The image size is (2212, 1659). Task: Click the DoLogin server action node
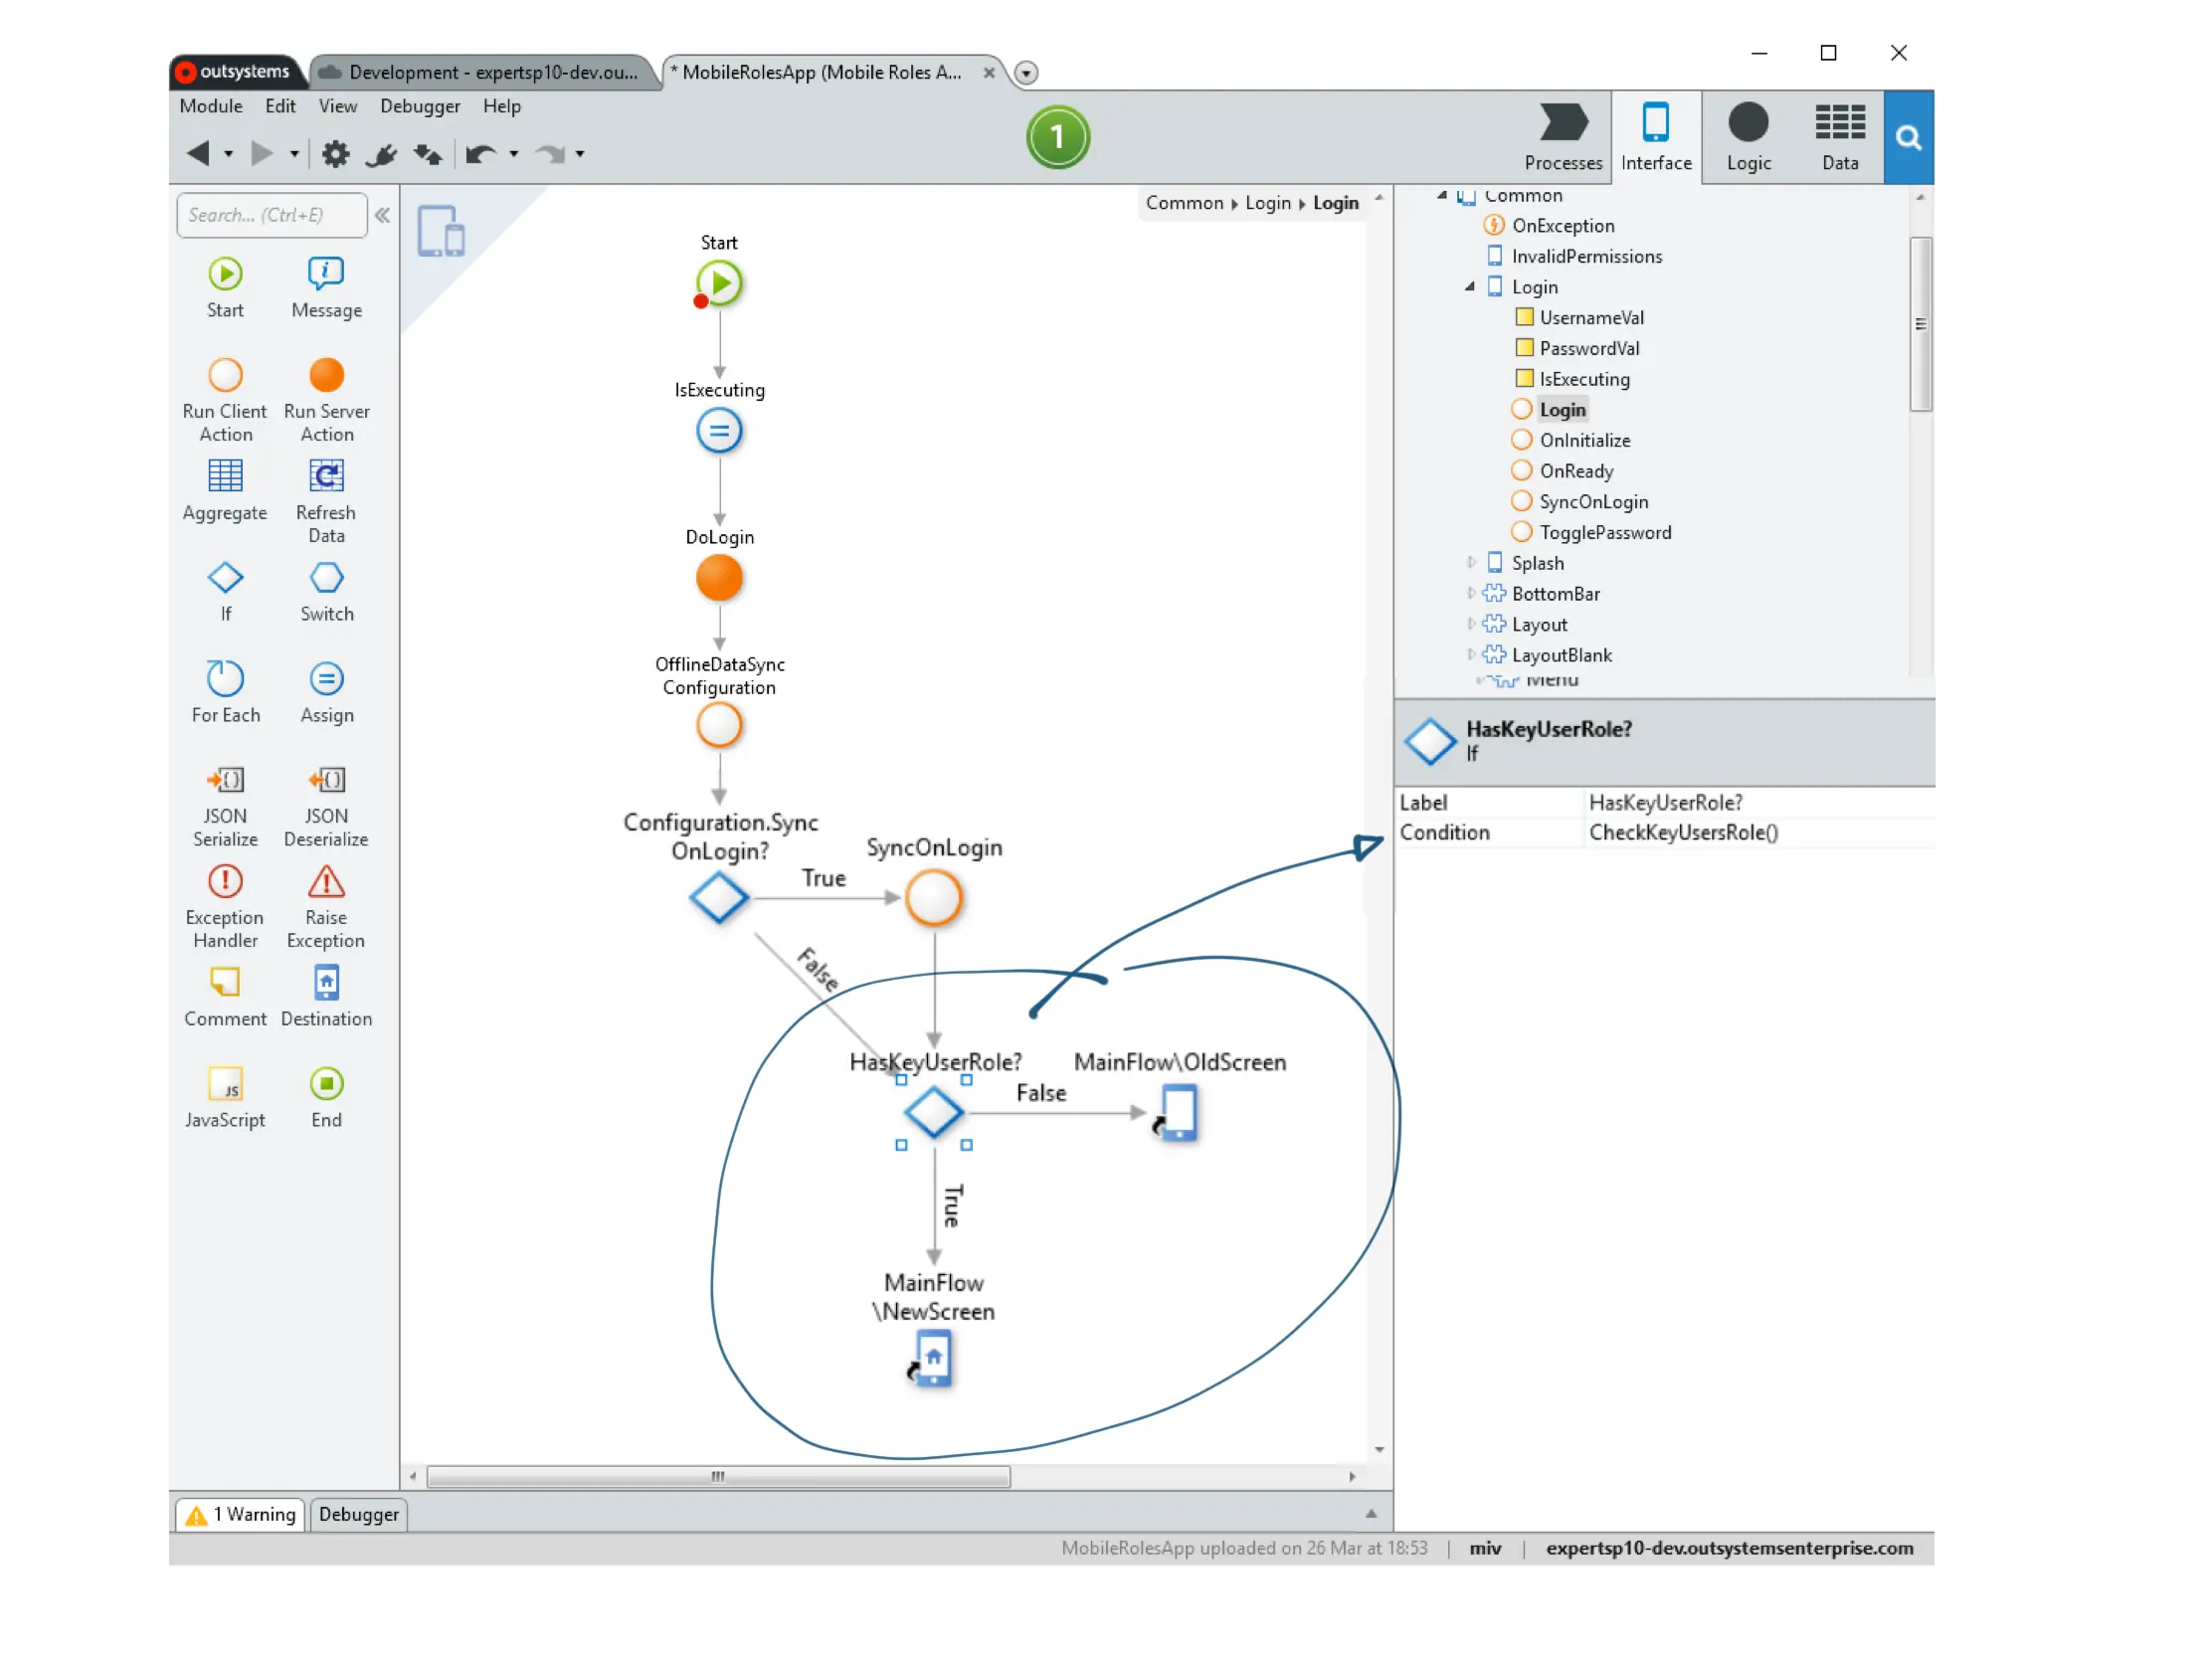click(719, 578)
